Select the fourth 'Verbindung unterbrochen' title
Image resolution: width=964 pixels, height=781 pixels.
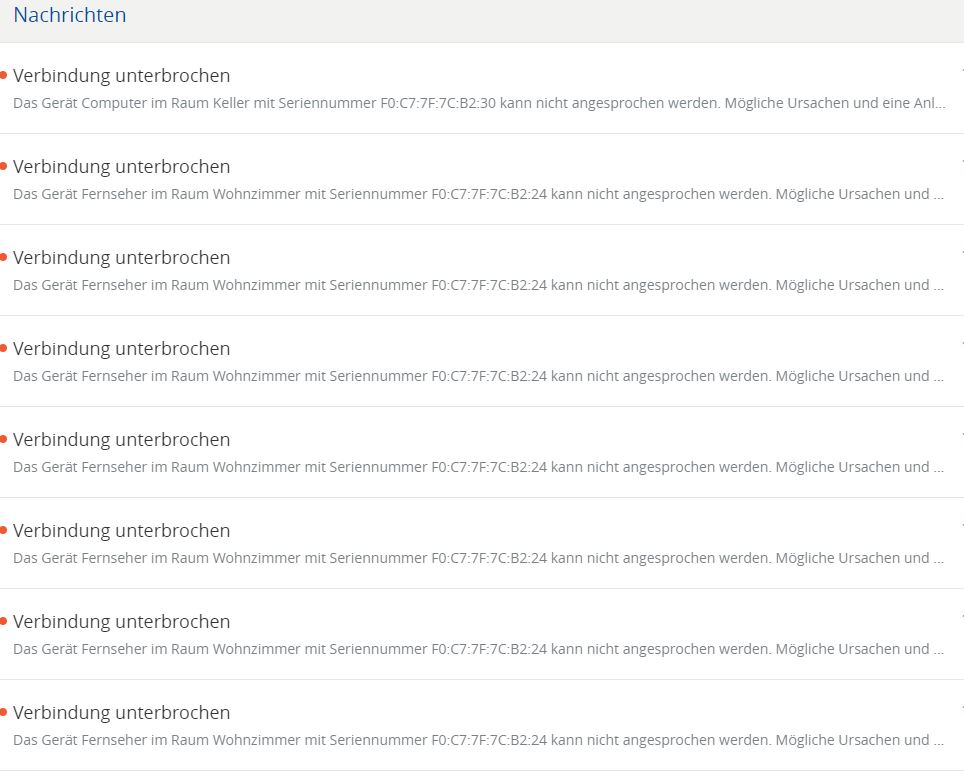[x=121, y=349]
